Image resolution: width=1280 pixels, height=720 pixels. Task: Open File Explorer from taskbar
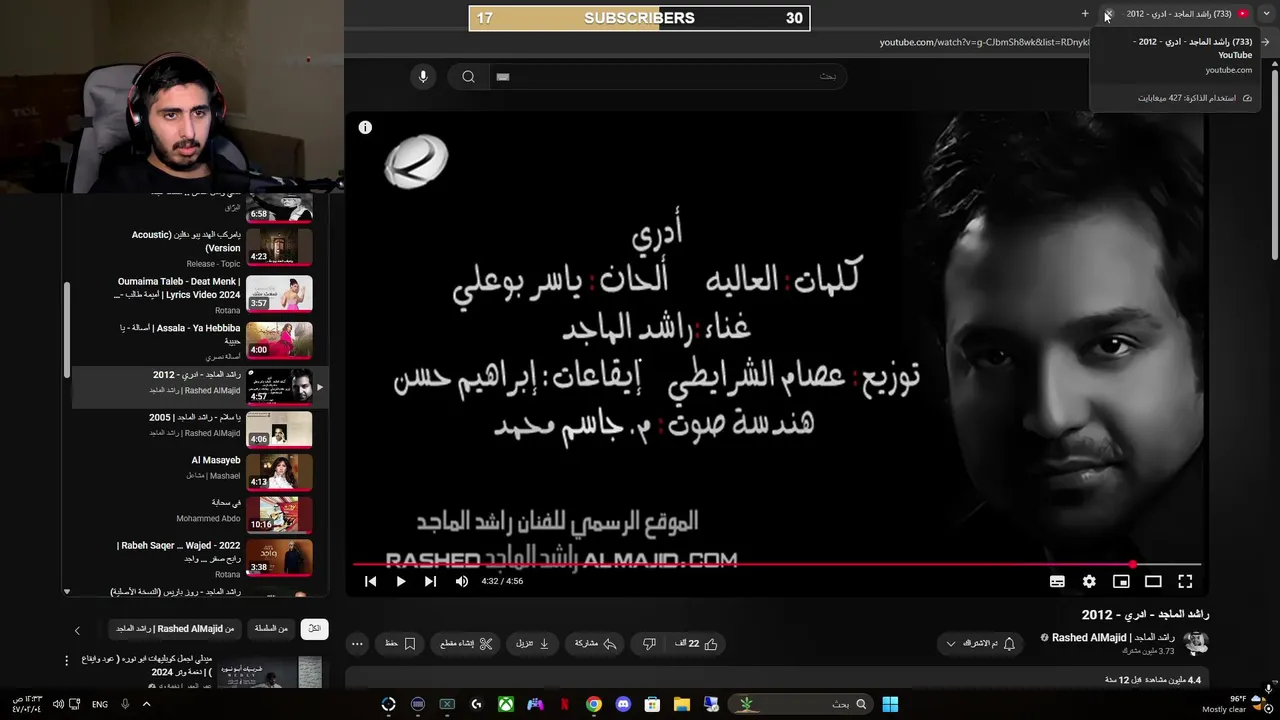click(681, 704)
